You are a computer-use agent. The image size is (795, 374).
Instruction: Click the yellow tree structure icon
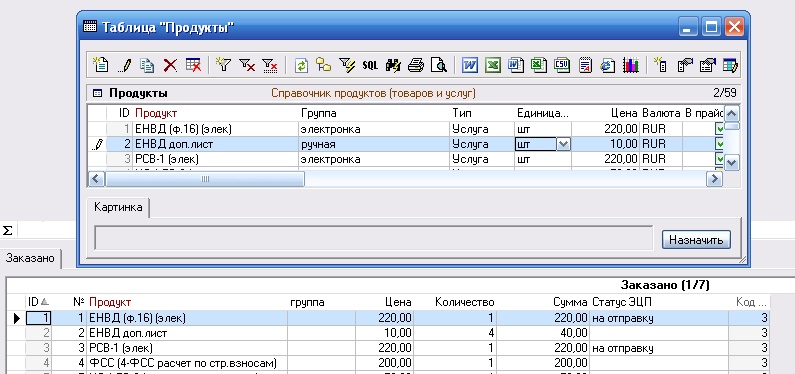click(x=323, y=65)
